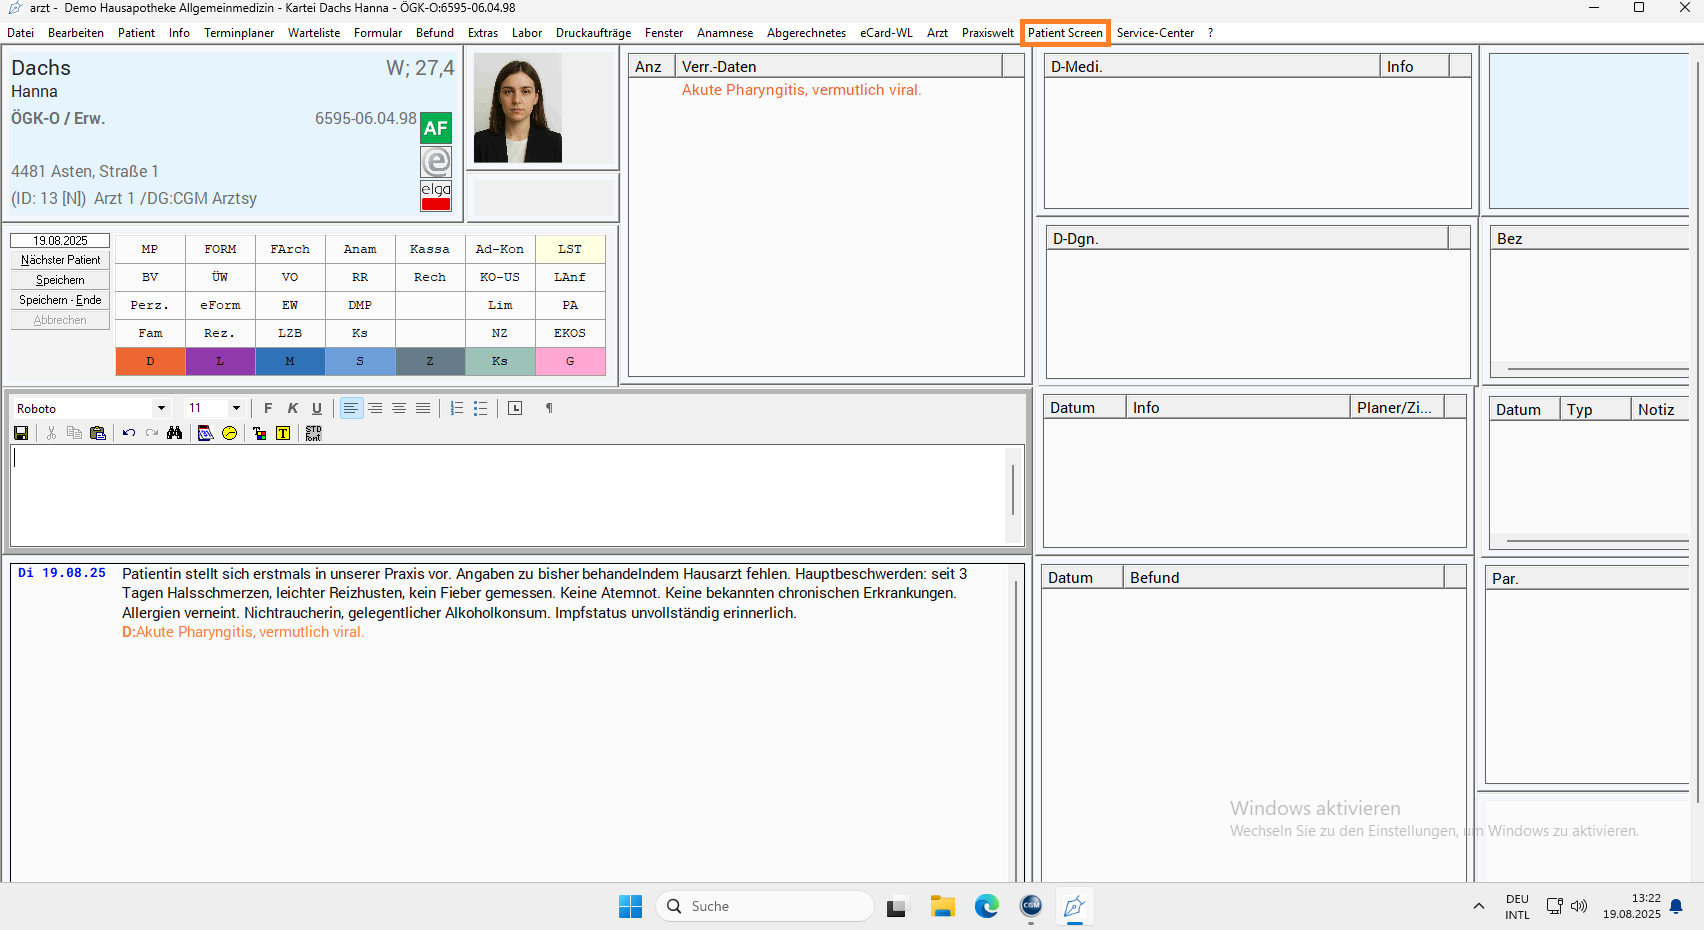Expand the Roboto font family dropdown

(161, 408)
